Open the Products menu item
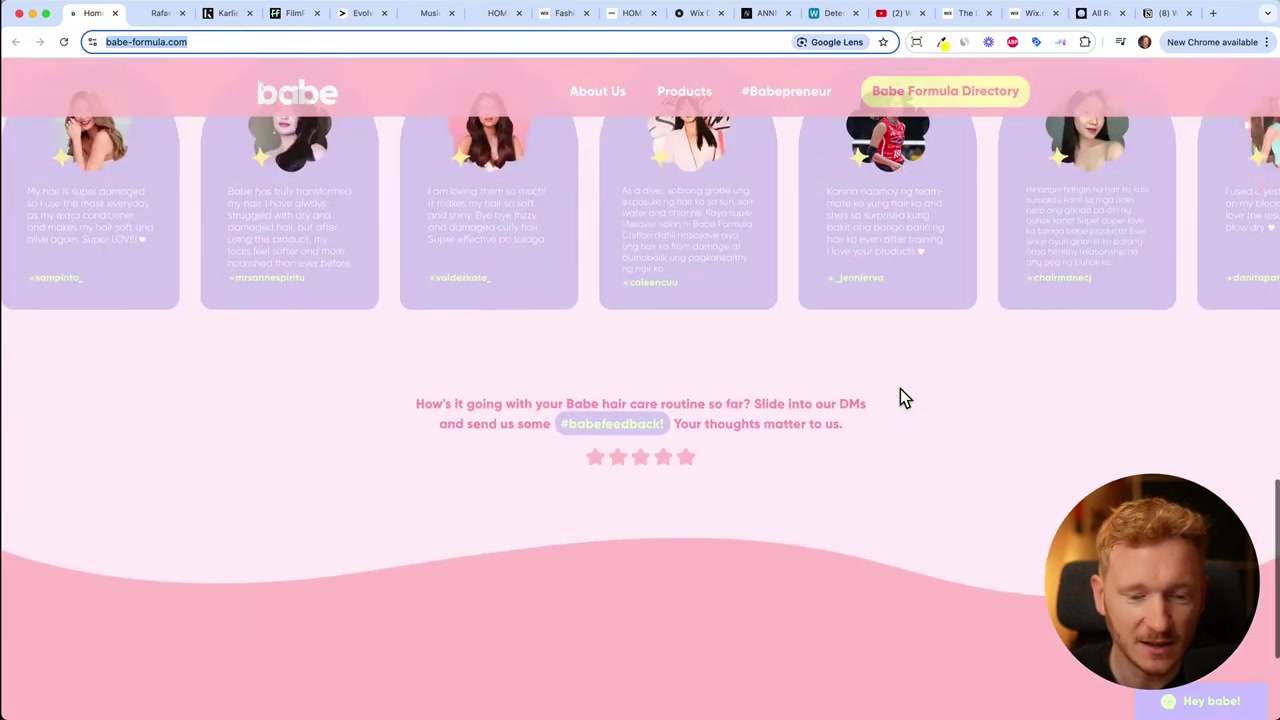The image size is (1280, 720). 684,91
